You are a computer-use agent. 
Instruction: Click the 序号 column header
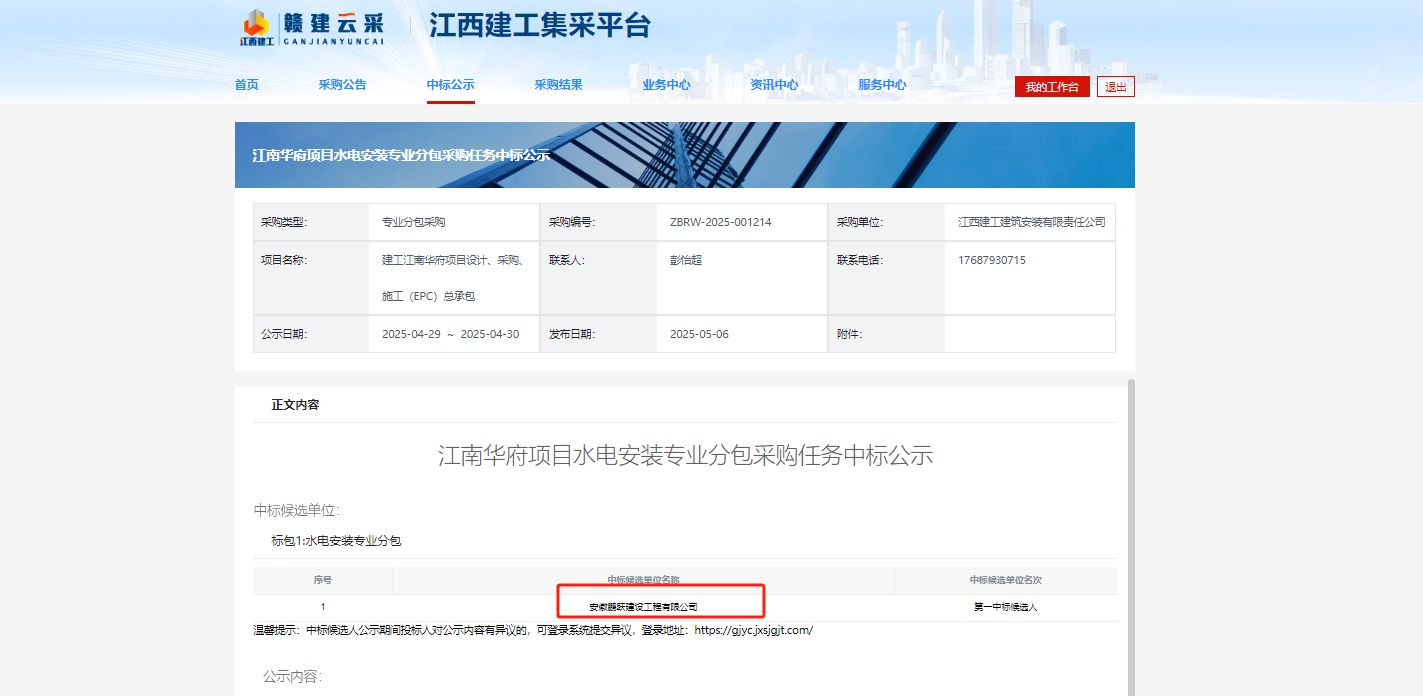coord(322,580)
